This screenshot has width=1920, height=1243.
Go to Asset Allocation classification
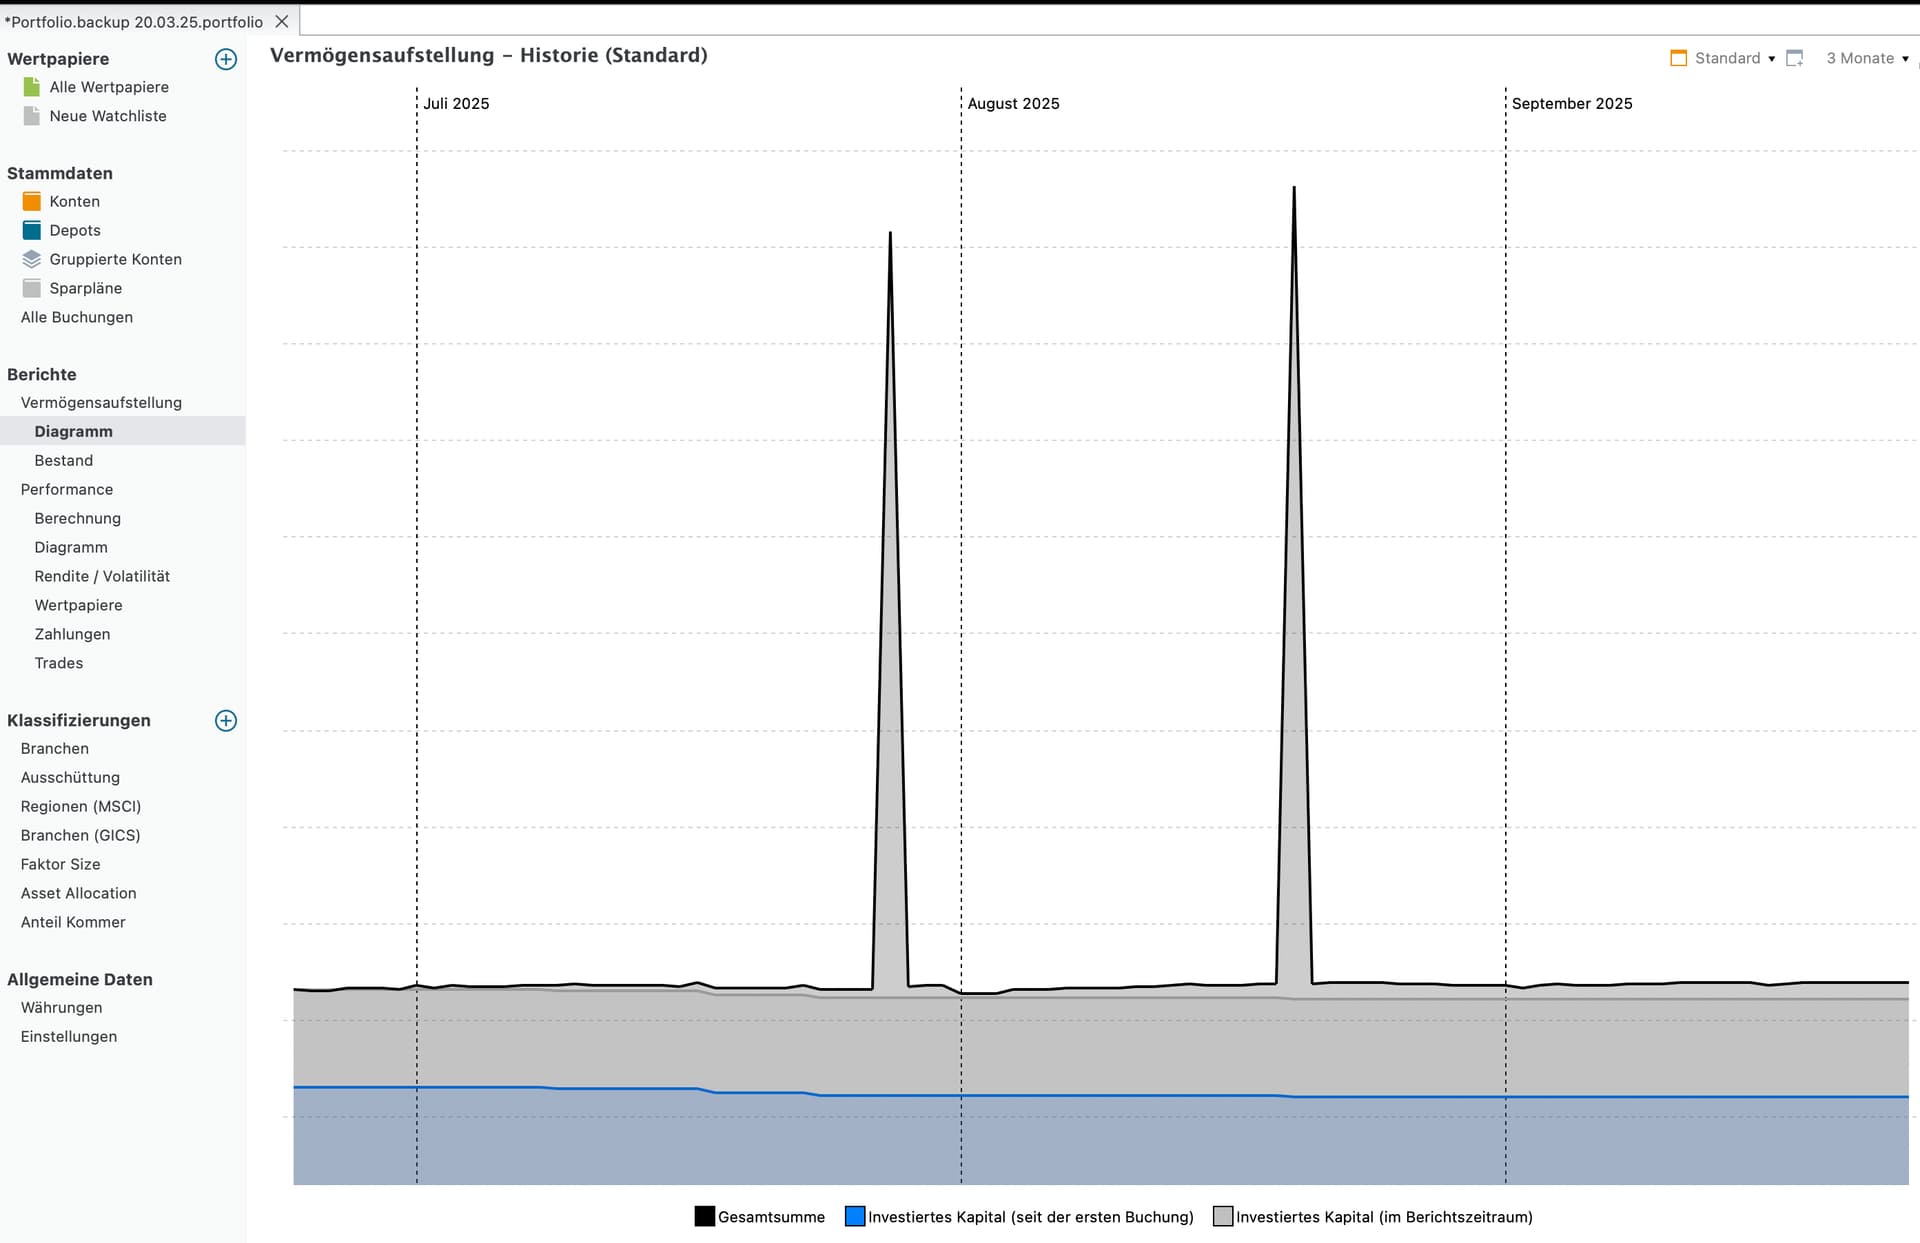click(x=79, y=893)
